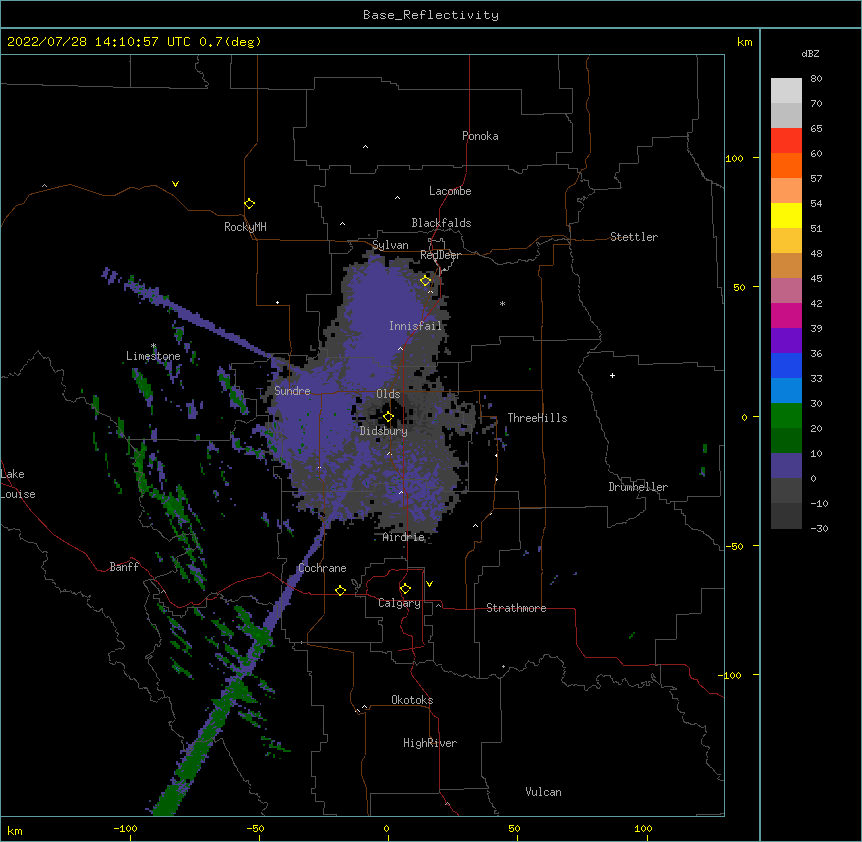The image size is (862, 842).
Task: Click the 50 label on right axis
Action: (x=739, y=287)
